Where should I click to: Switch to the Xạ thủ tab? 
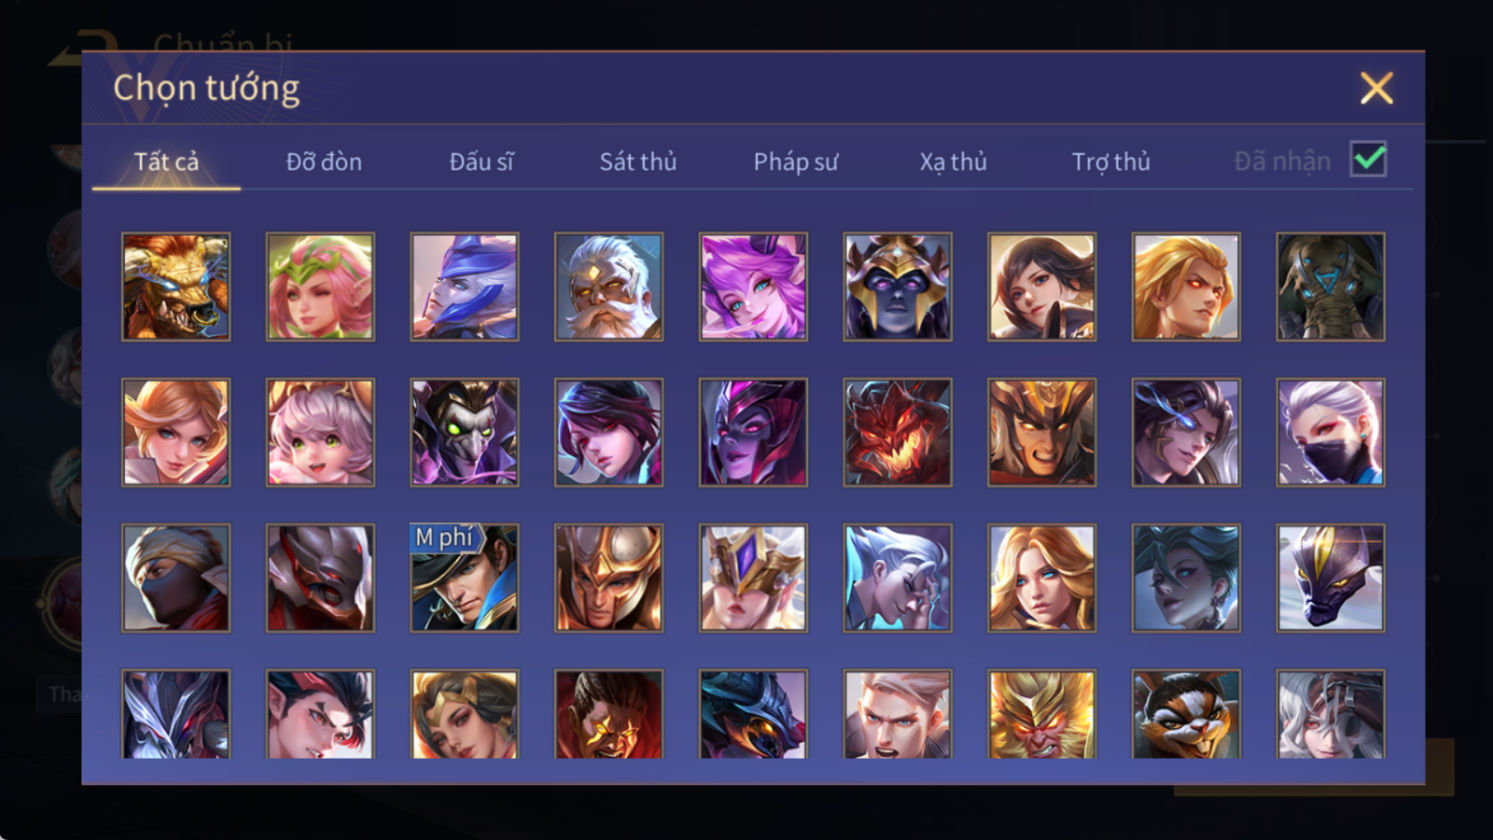(953, 161)
